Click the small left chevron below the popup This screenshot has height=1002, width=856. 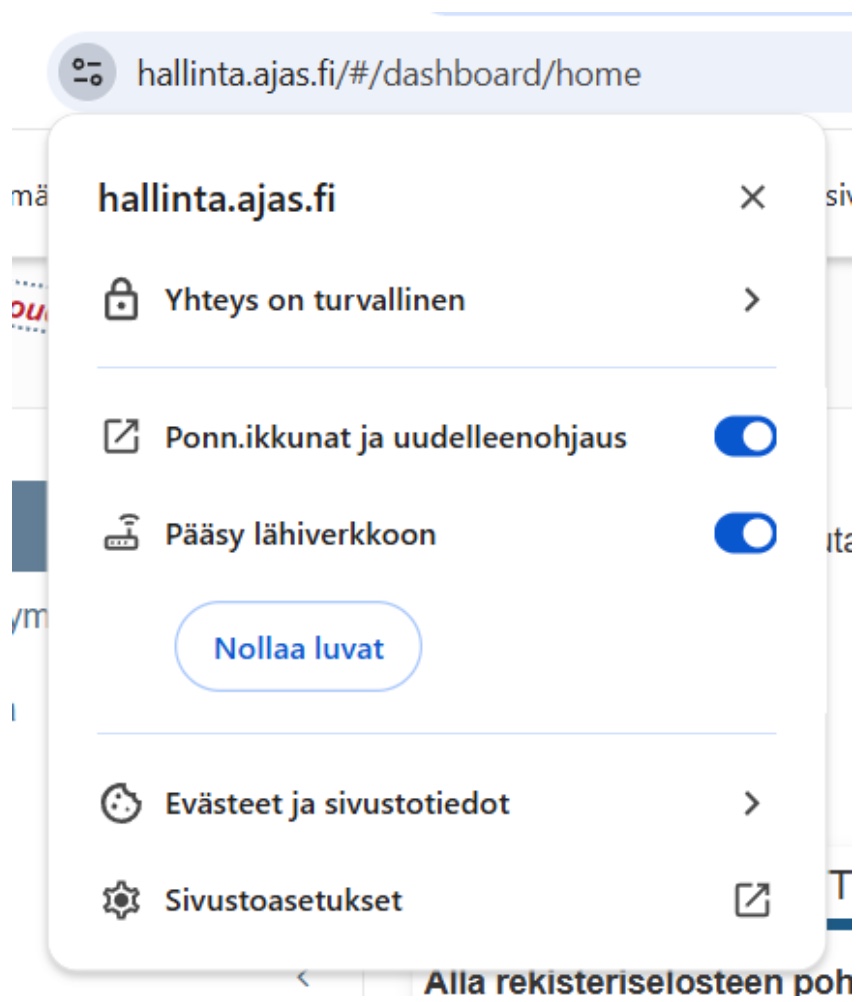point(304,977)
